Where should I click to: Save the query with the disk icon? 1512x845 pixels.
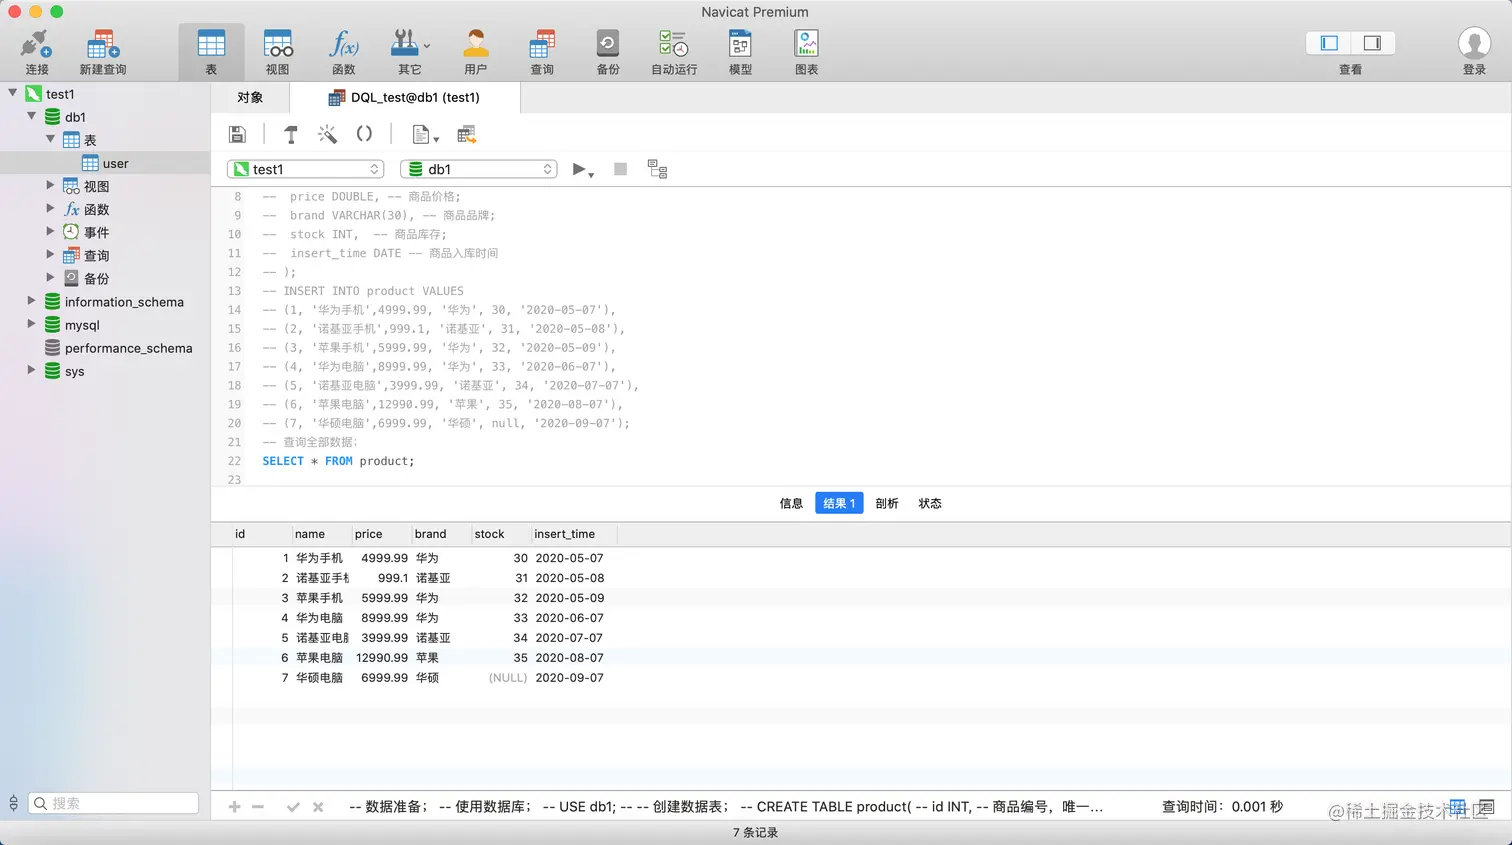237,134
